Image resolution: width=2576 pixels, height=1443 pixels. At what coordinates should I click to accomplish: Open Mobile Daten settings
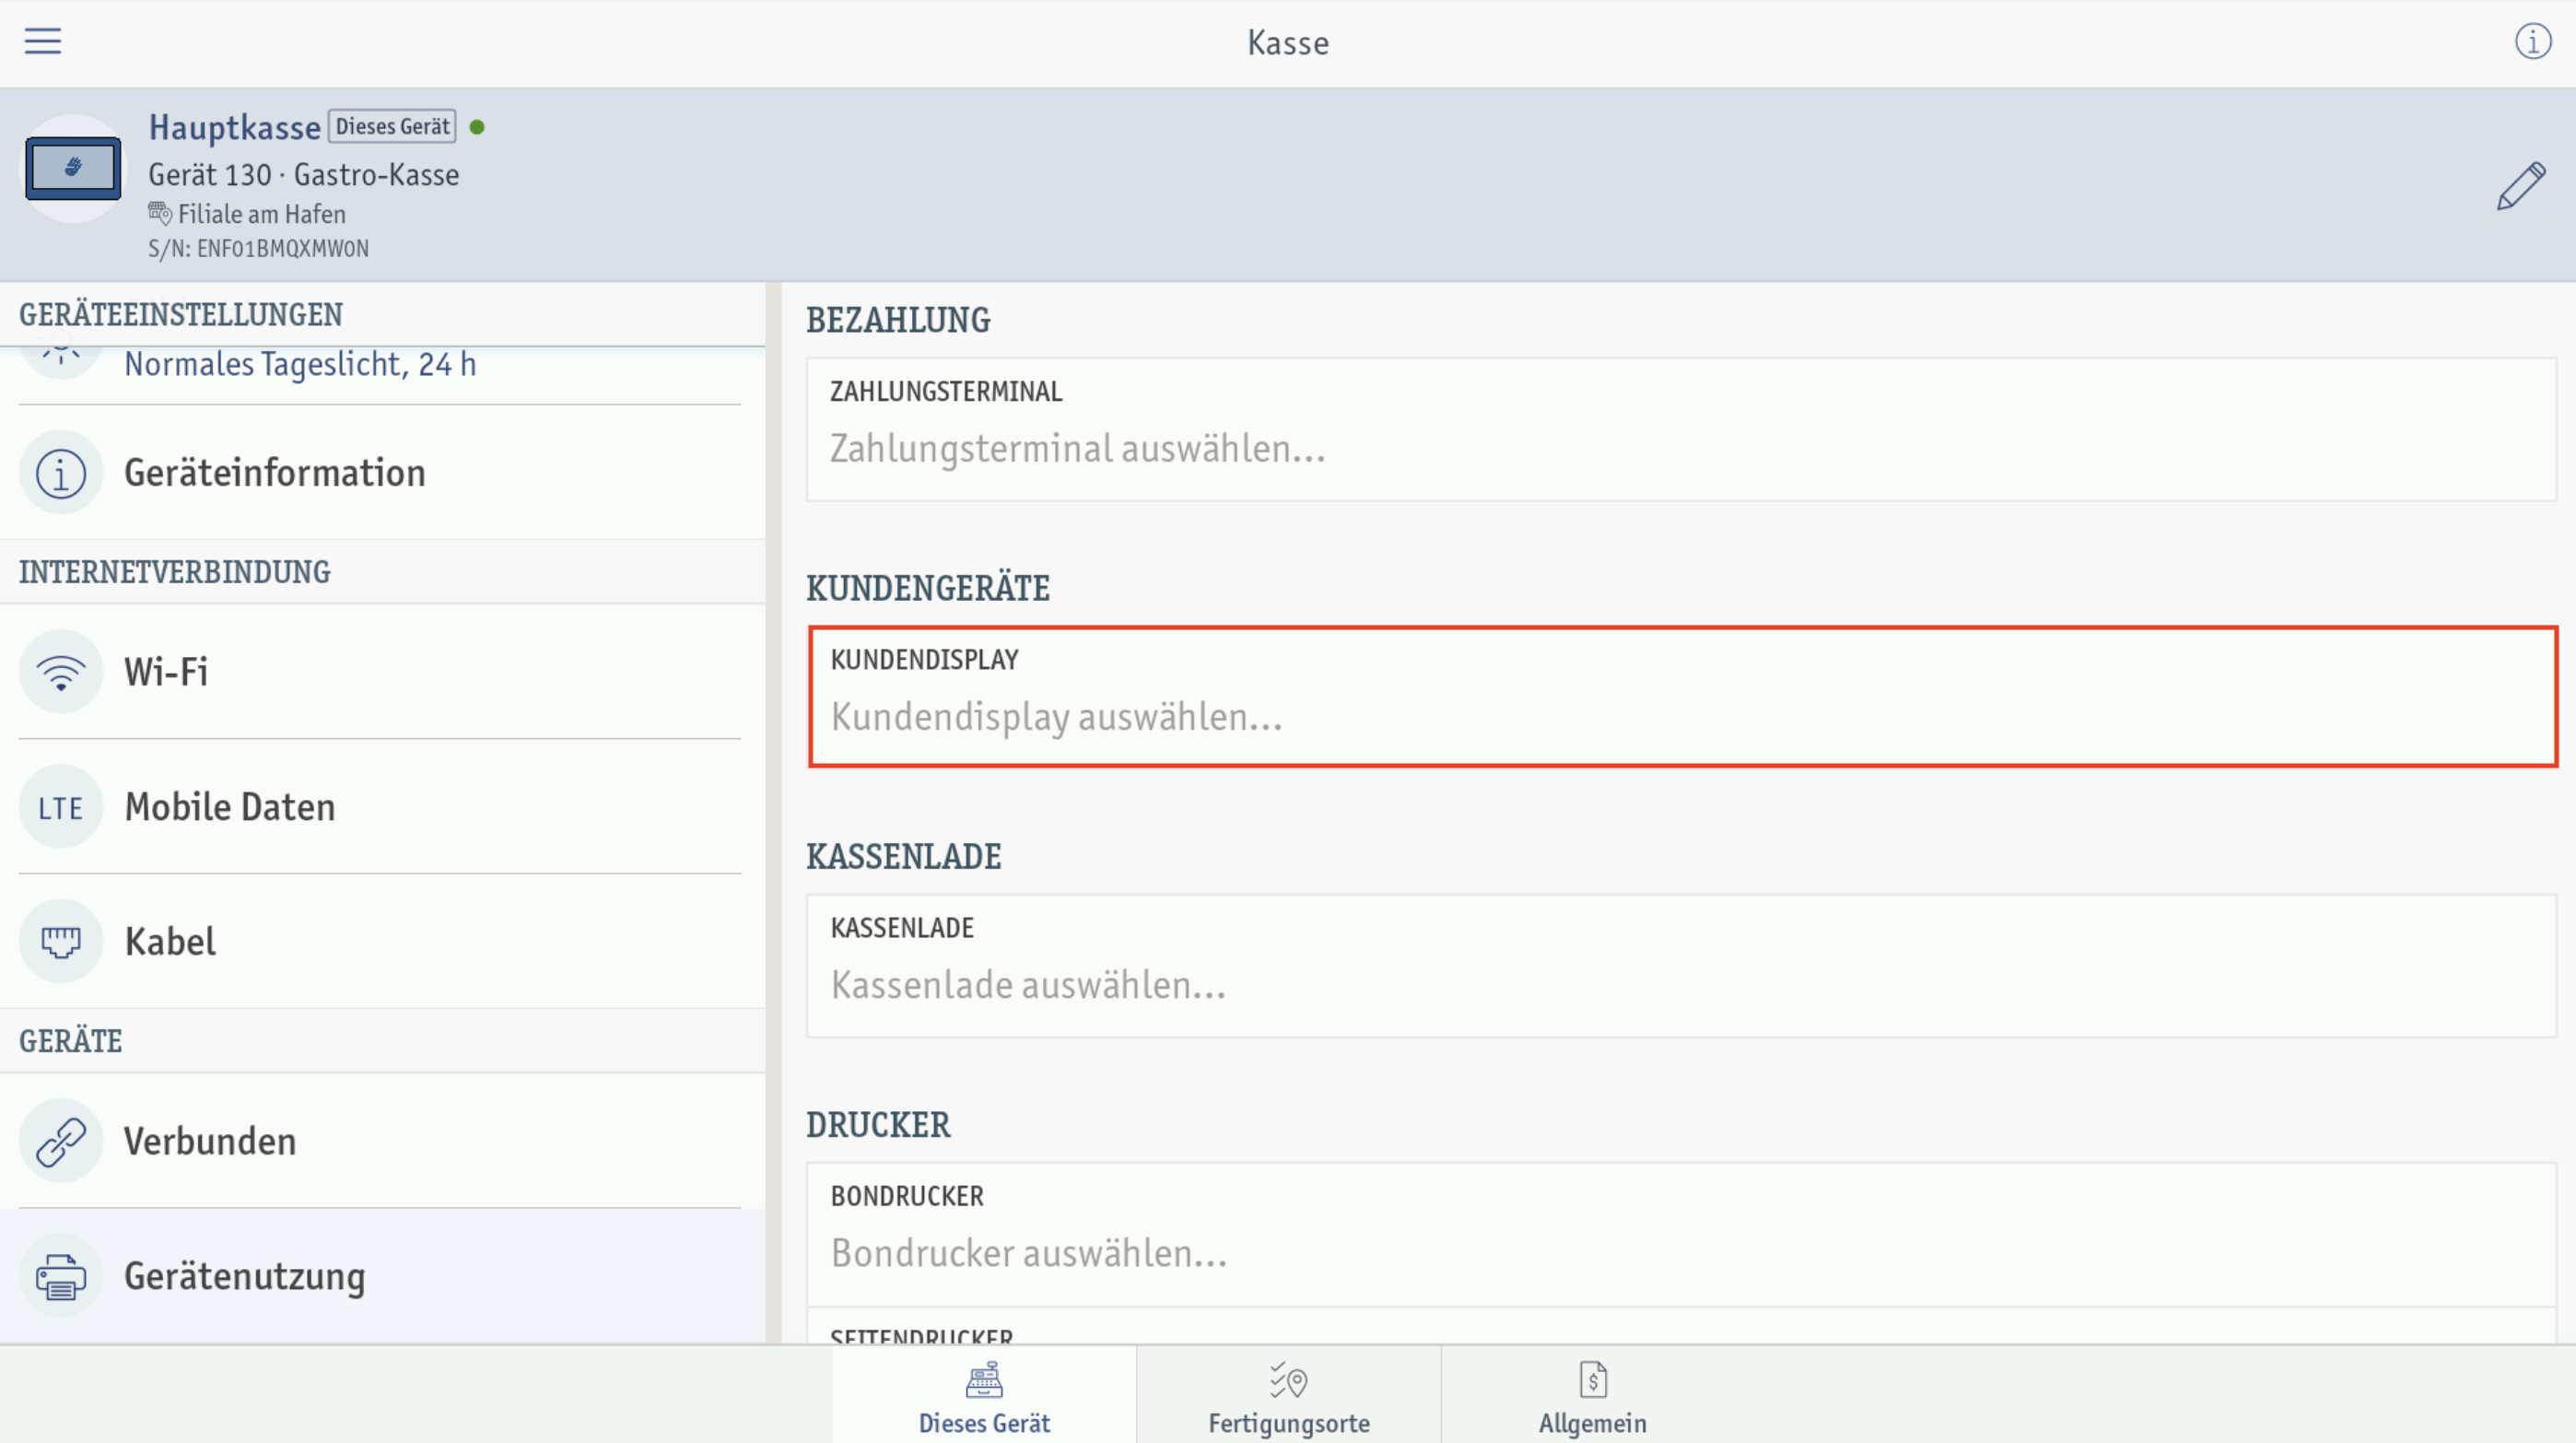(x=382, y=807)
